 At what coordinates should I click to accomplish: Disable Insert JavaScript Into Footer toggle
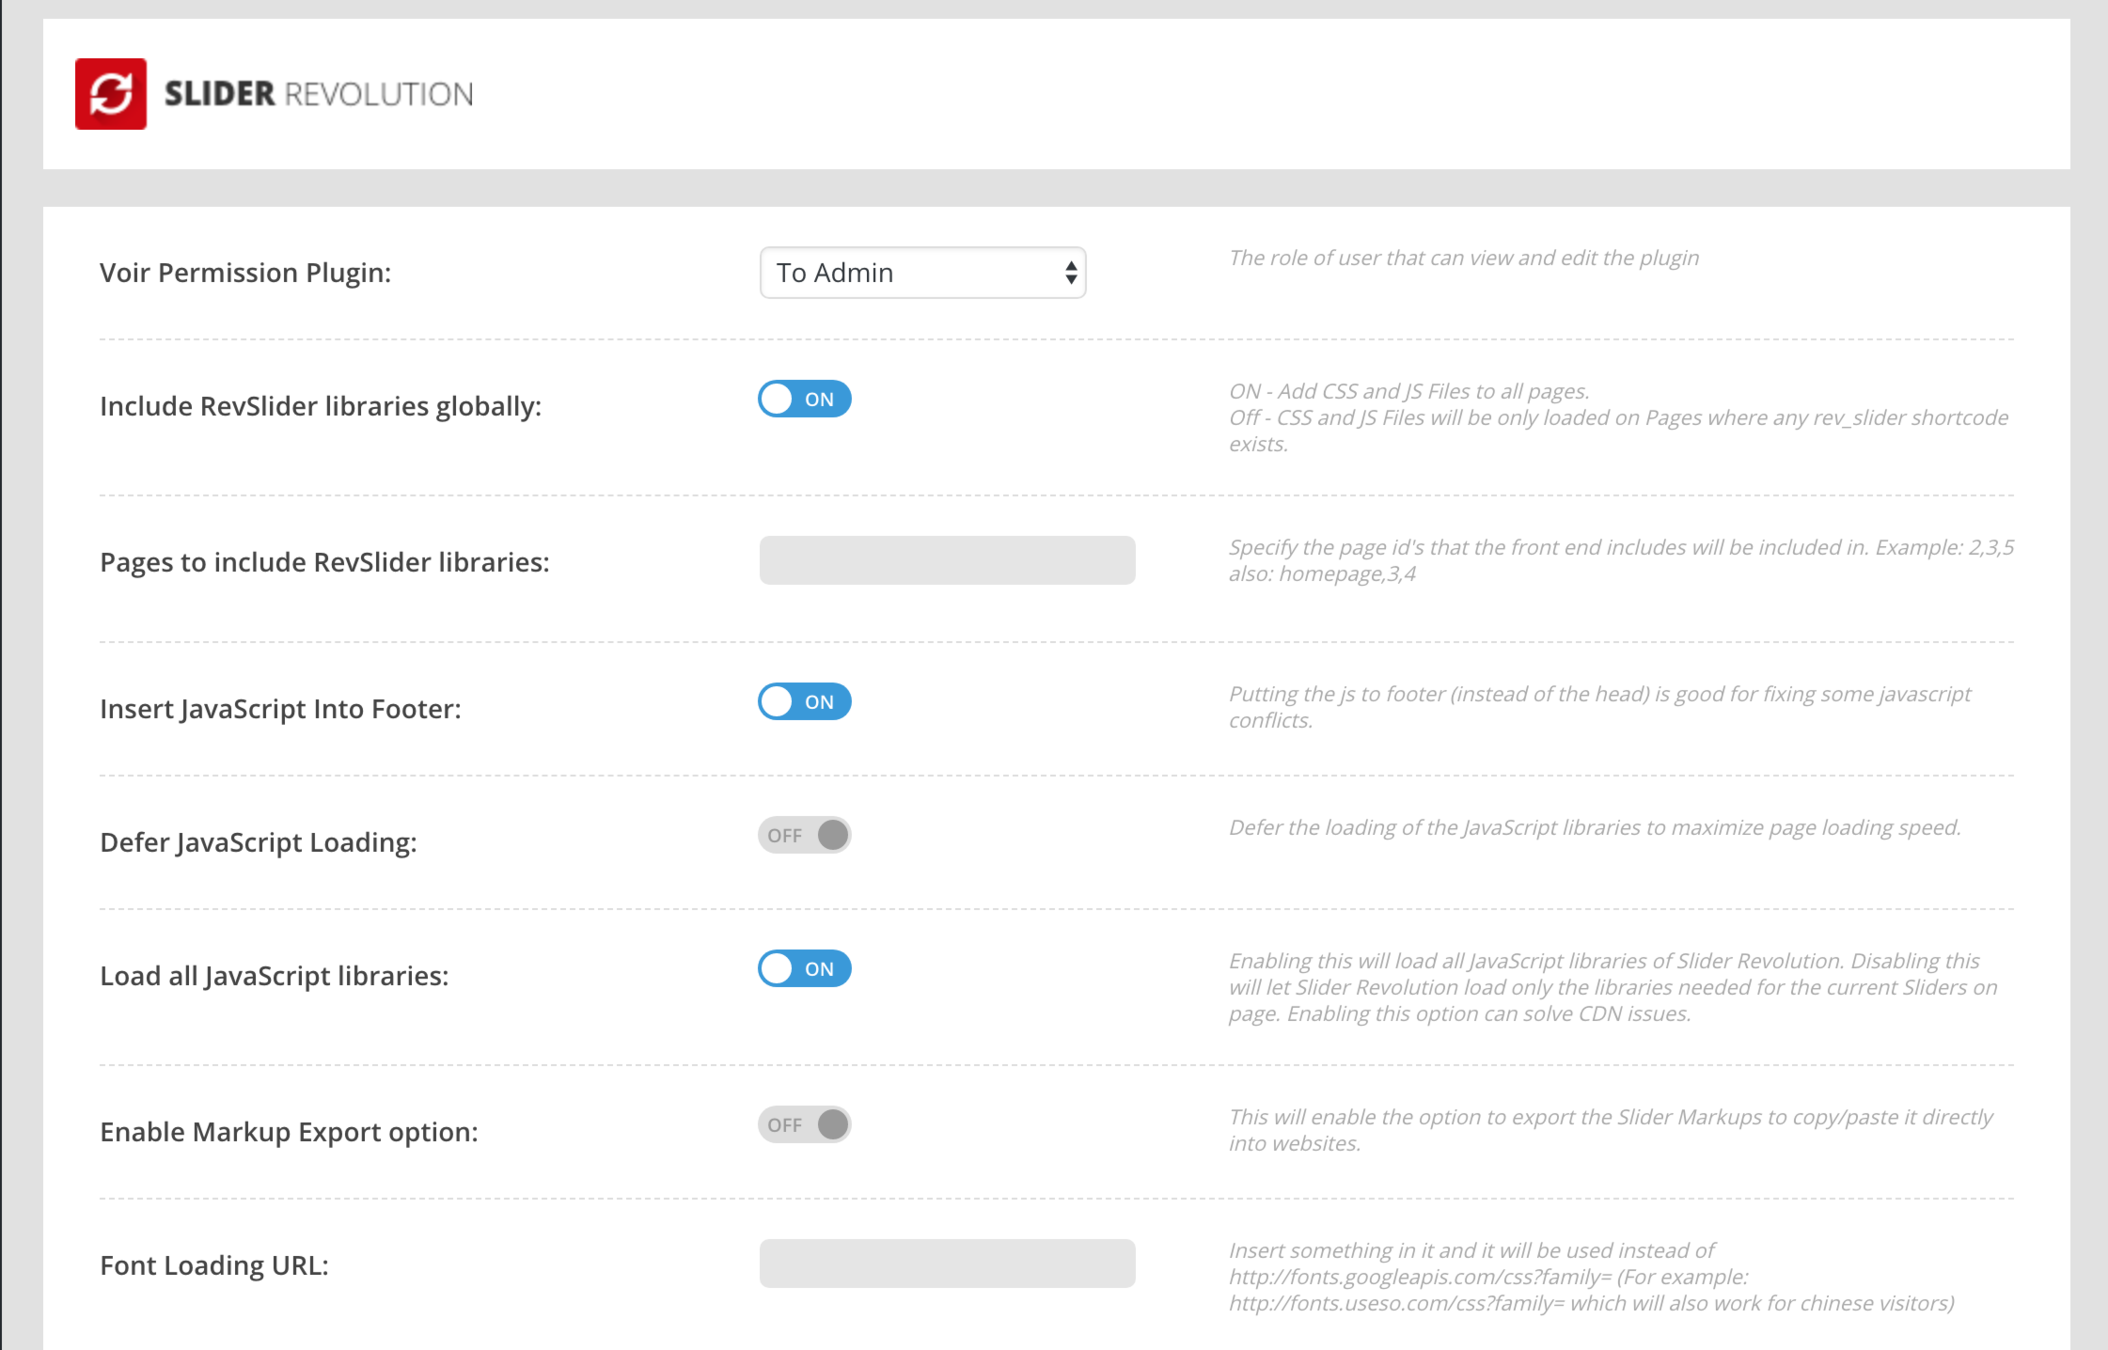(804, 702)
